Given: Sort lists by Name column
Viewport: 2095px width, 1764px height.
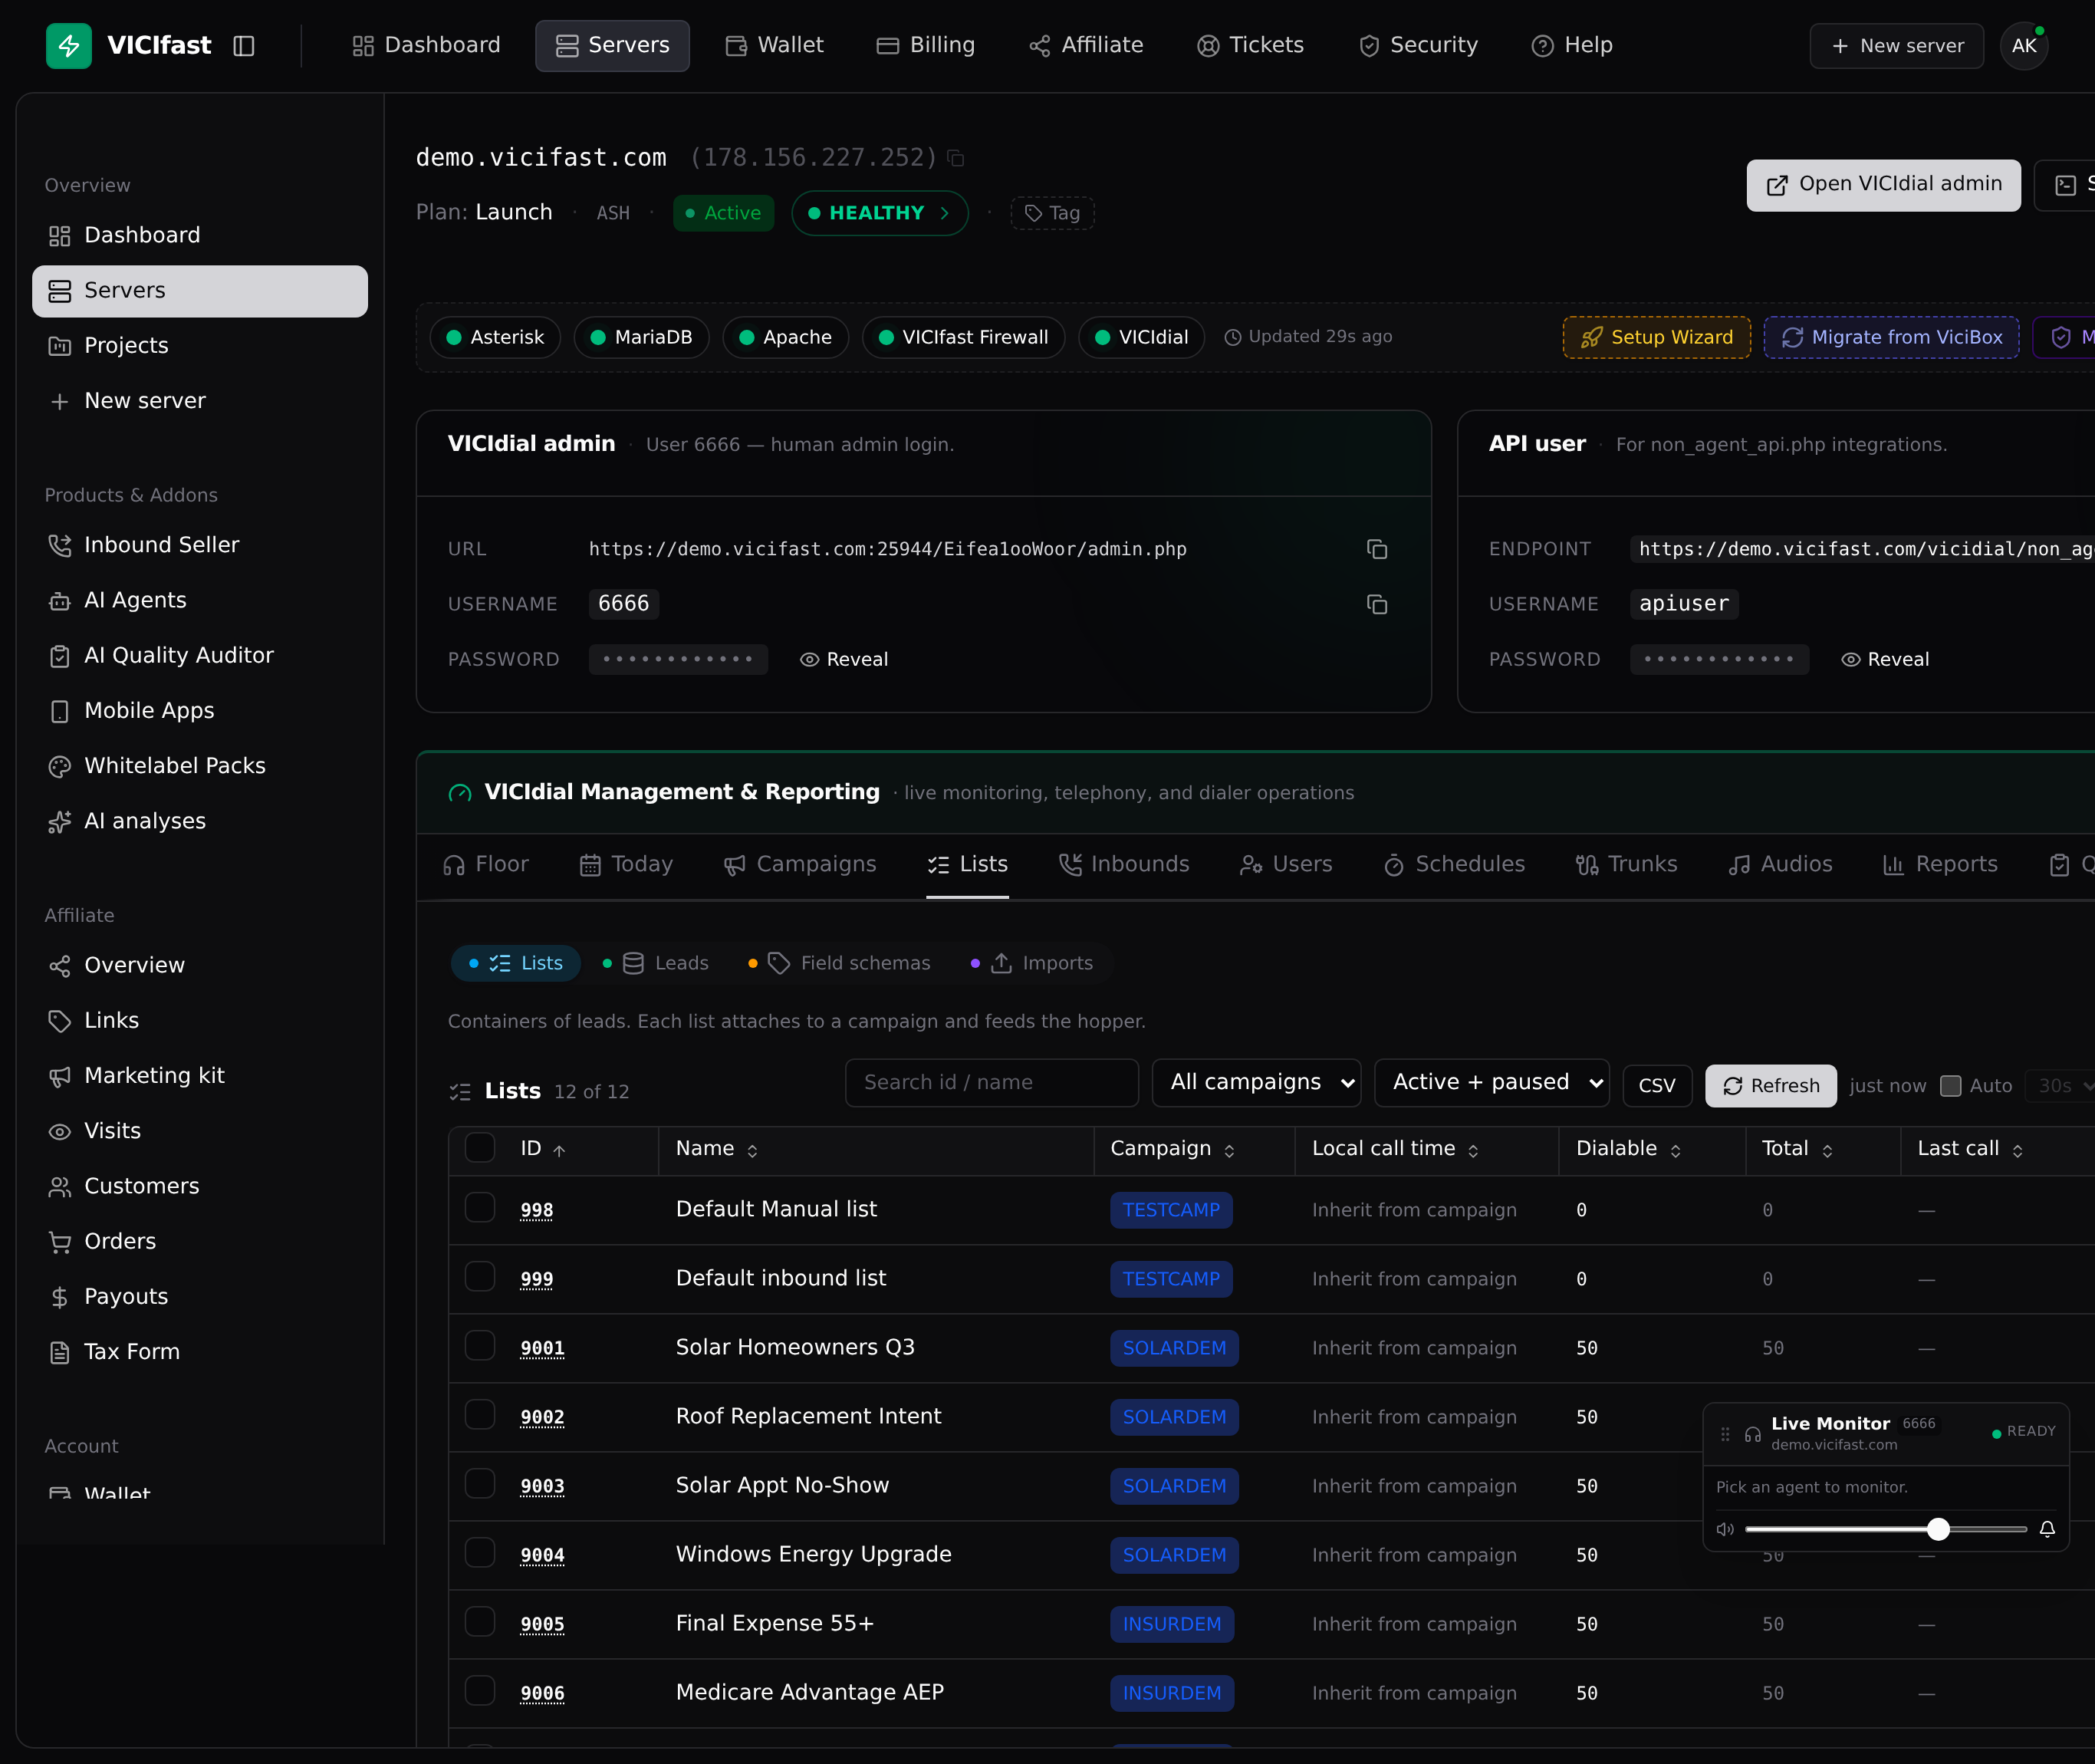Looking at the screenshot, I should pyautogui.click(x=717, y=1149).
